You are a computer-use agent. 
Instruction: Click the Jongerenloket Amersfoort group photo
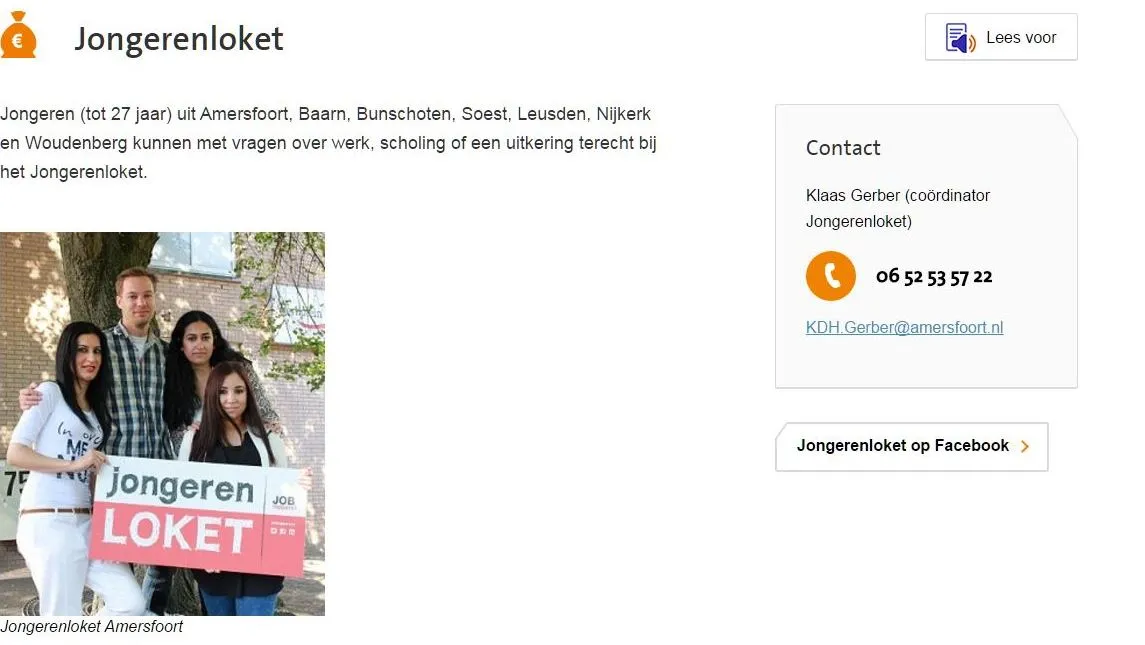[162, 424]
